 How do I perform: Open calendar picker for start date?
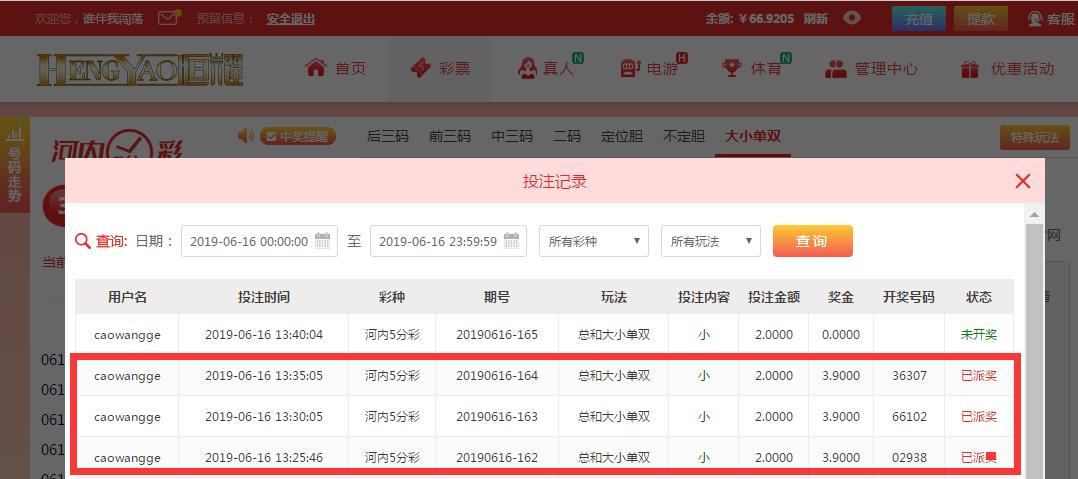coord(323,241)
